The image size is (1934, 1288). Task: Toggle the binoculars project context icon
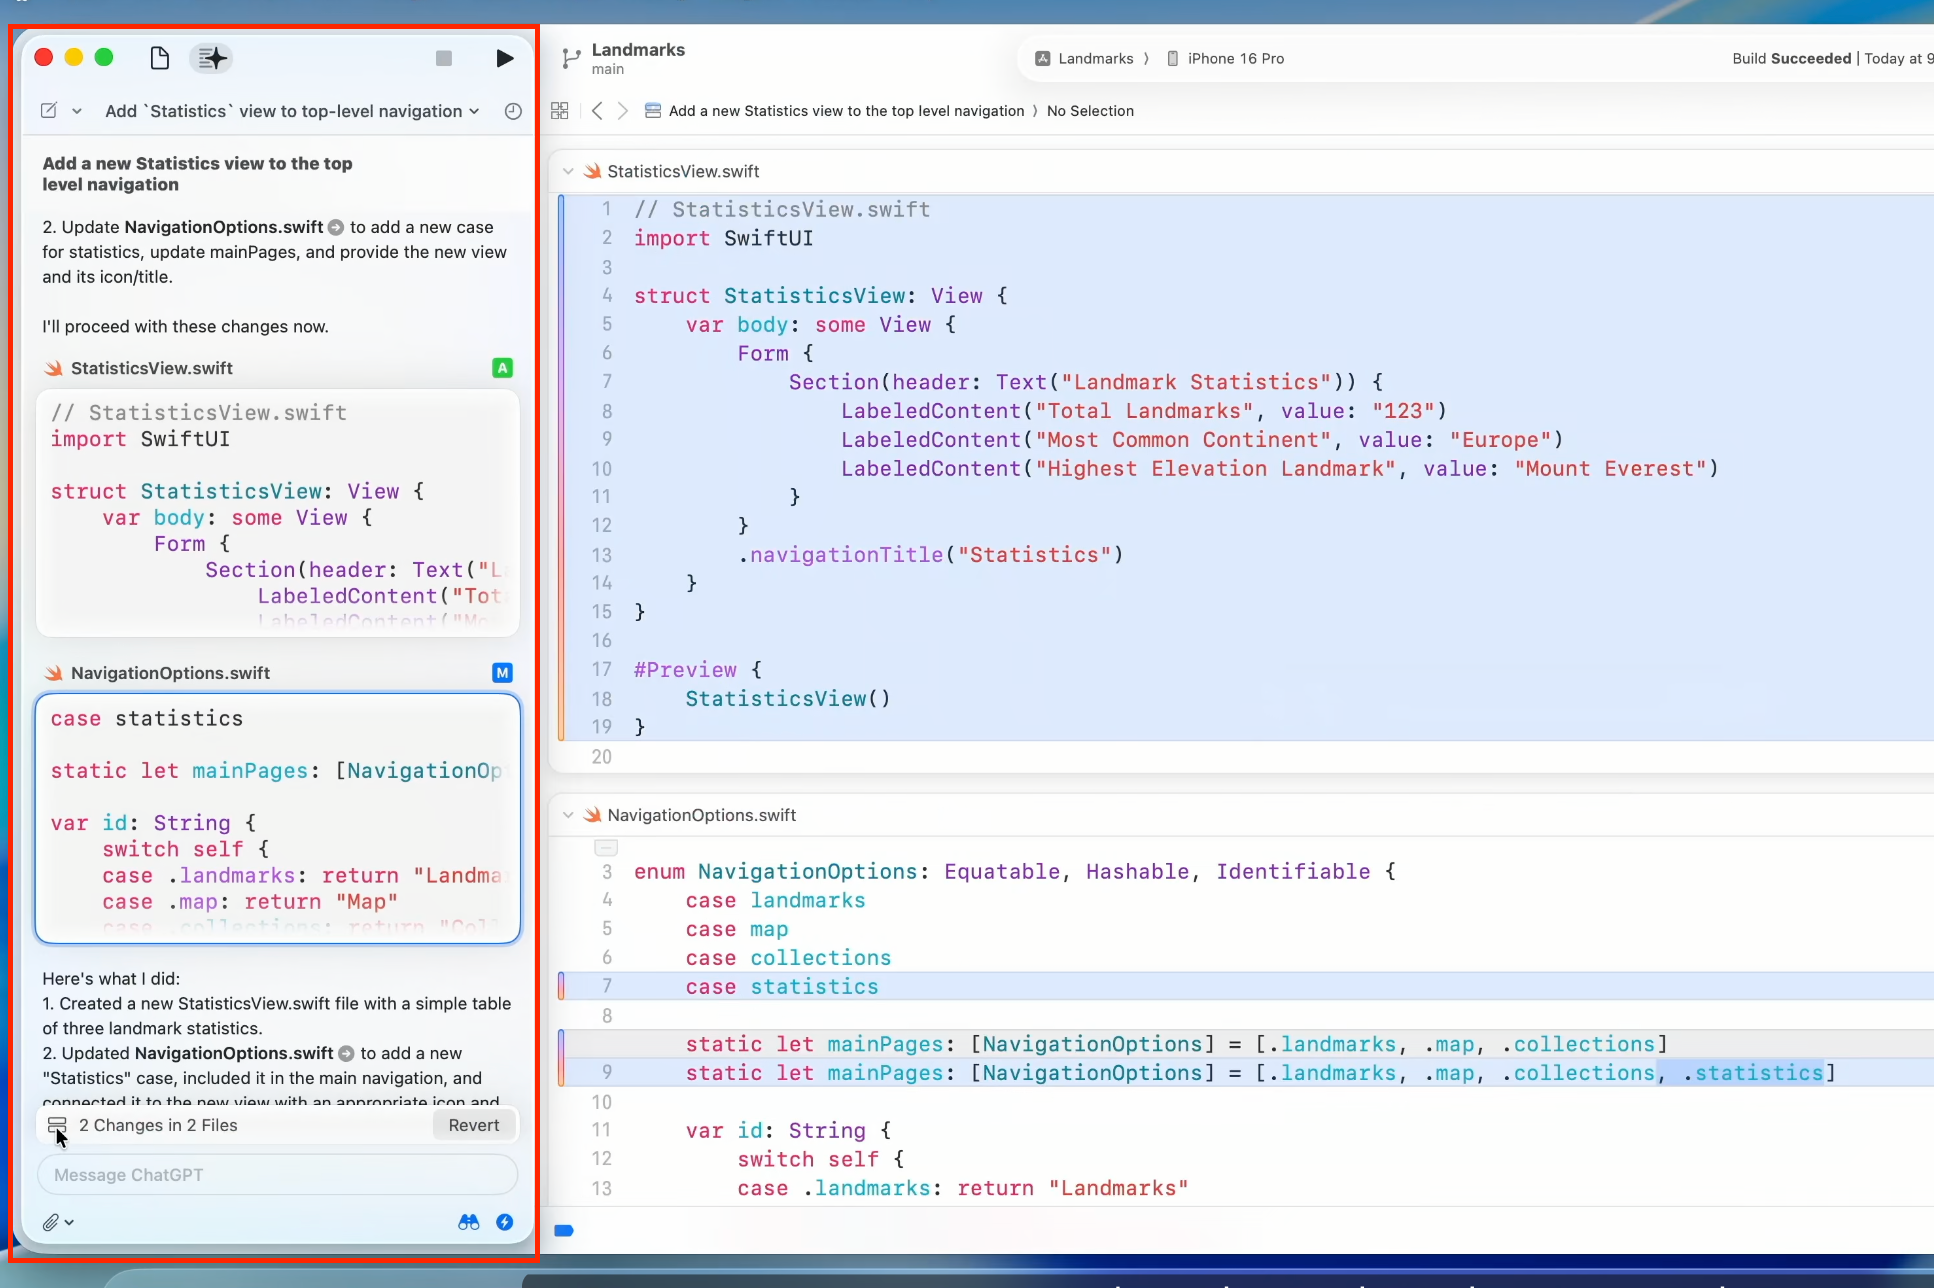(x=468, y=1222)
